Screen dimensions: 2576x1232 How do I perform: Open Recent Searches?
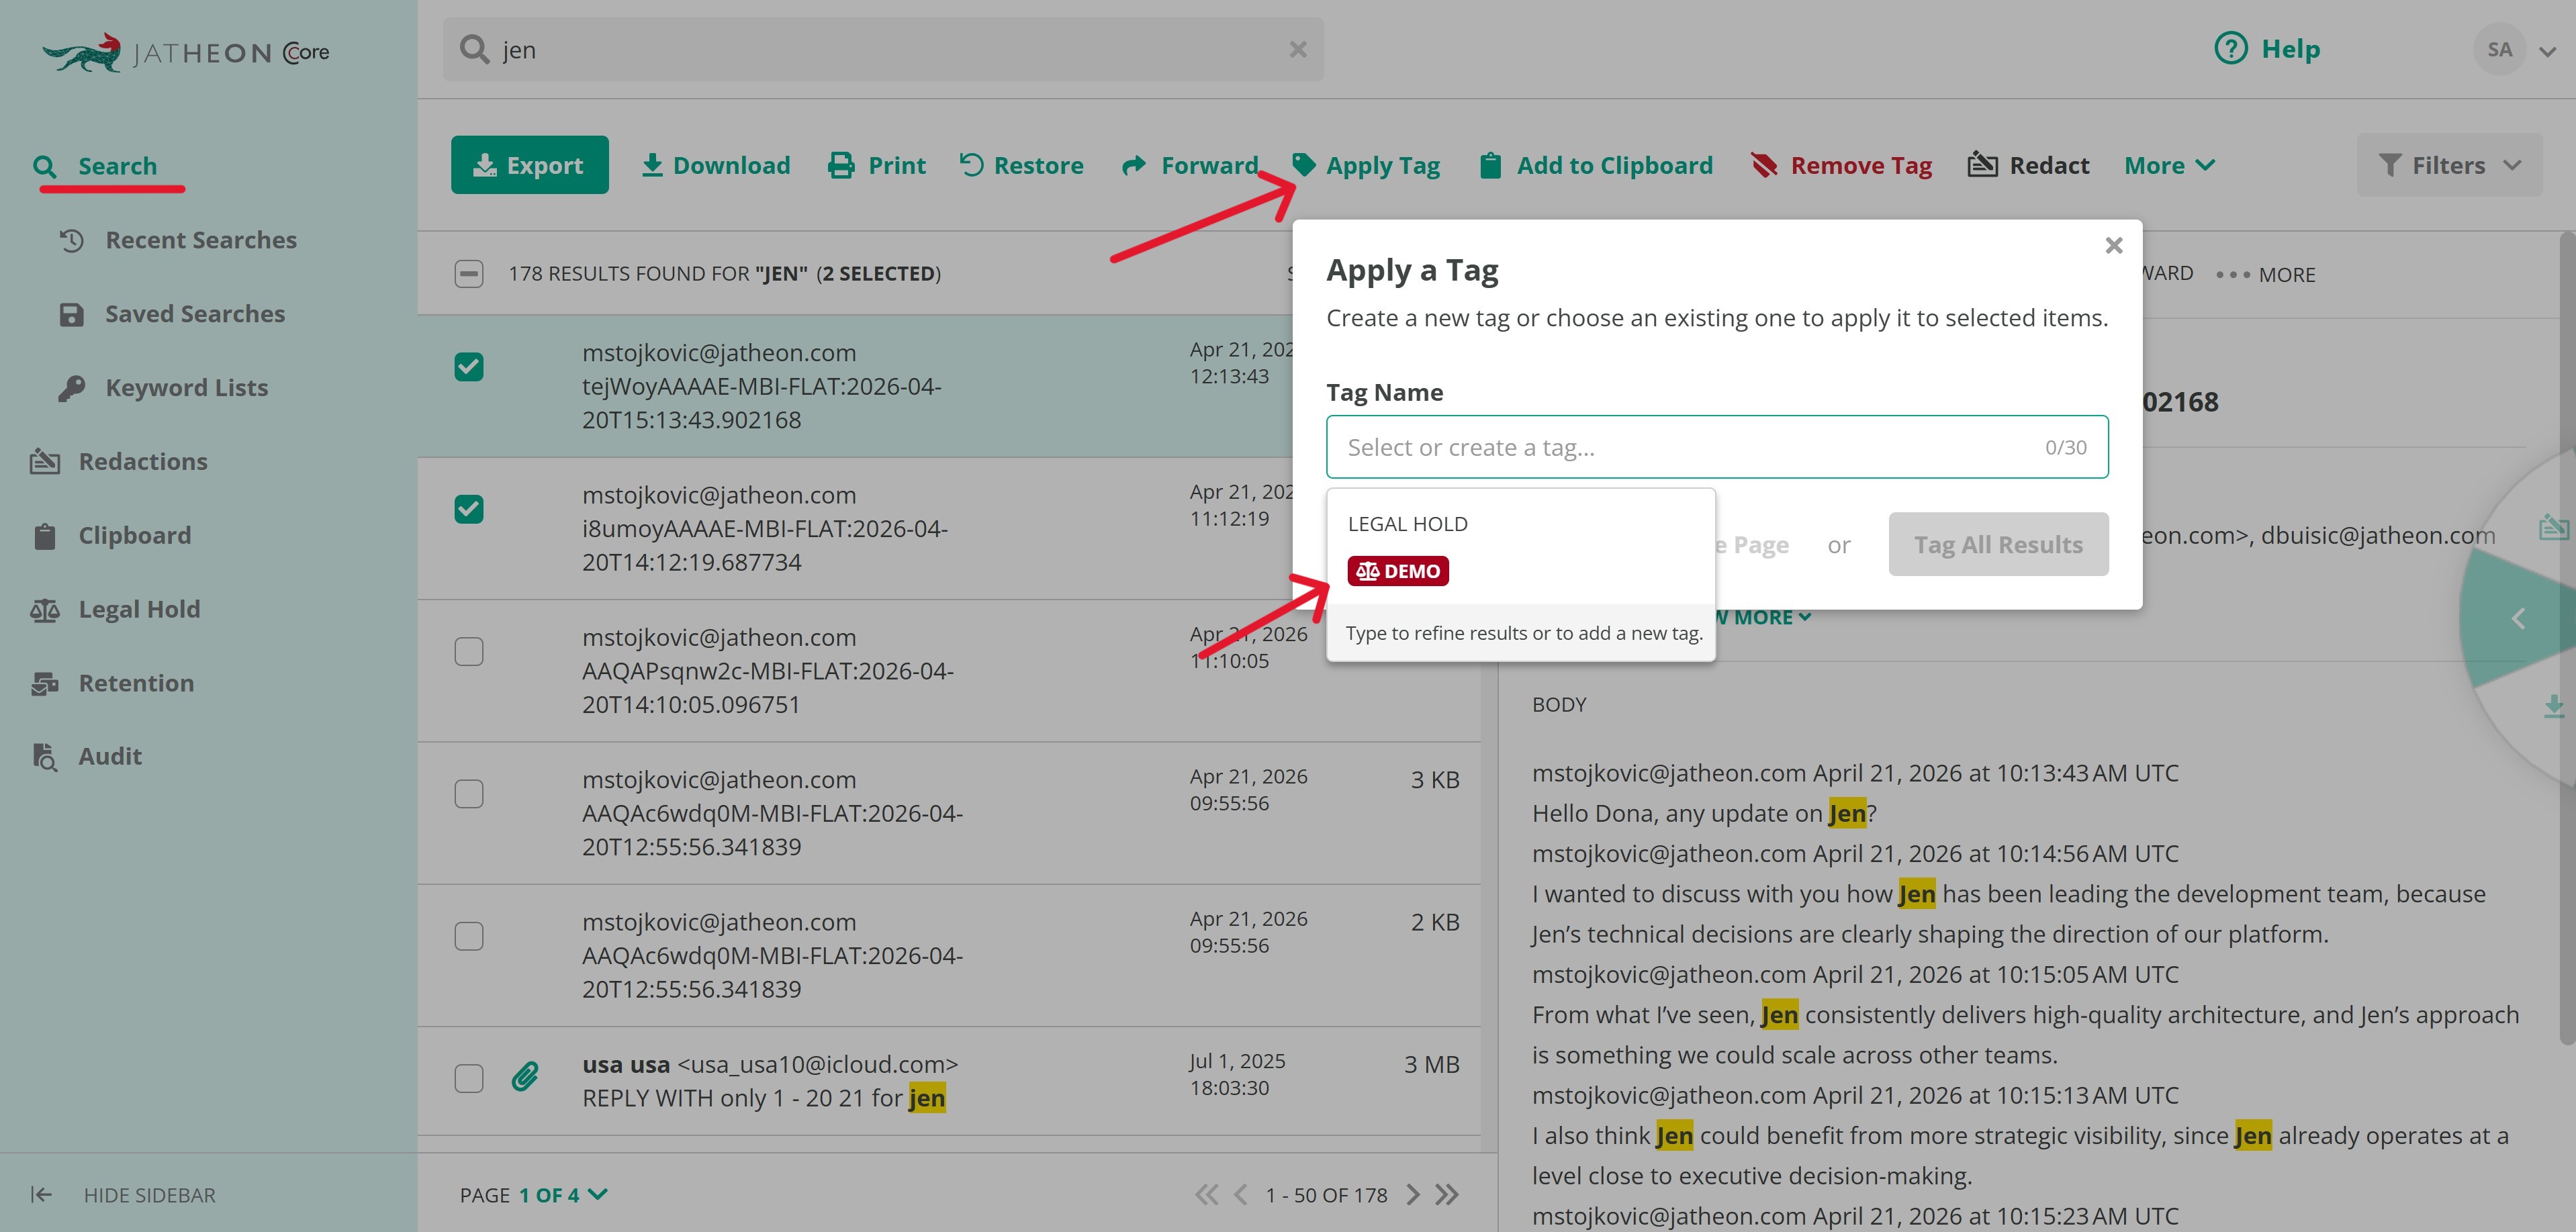[x=178, y=240]
